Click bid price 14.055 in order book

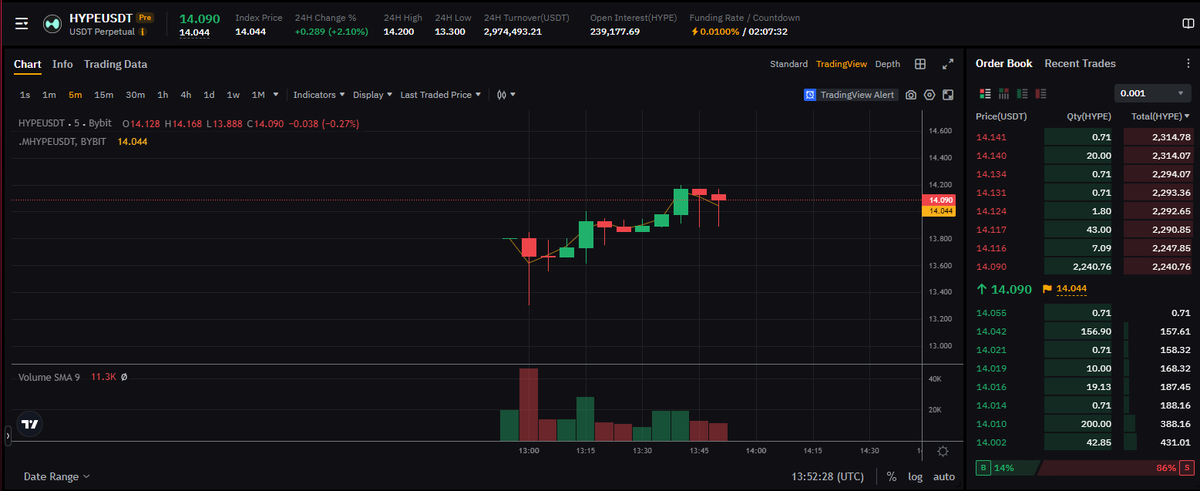tap(991, 313)
